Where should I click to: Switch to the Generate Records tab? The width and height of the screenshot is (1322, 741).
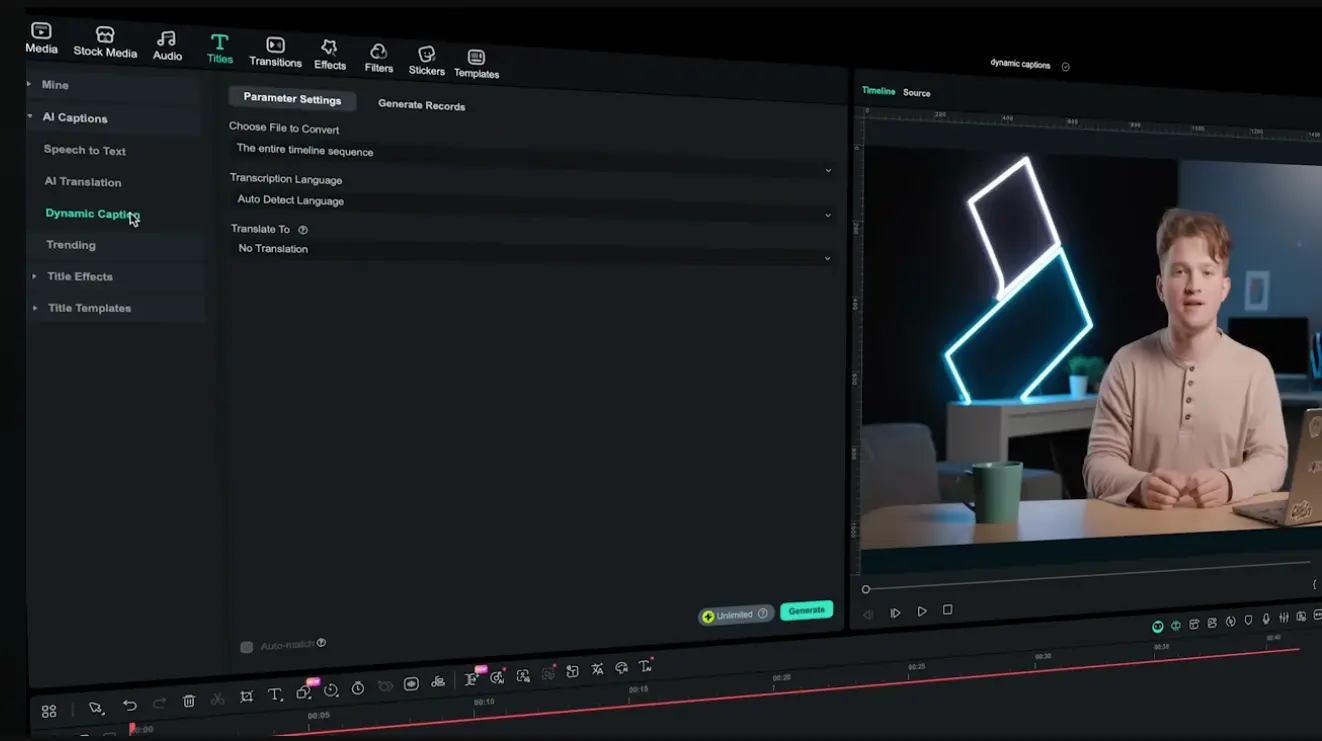(x=421, y=105)
